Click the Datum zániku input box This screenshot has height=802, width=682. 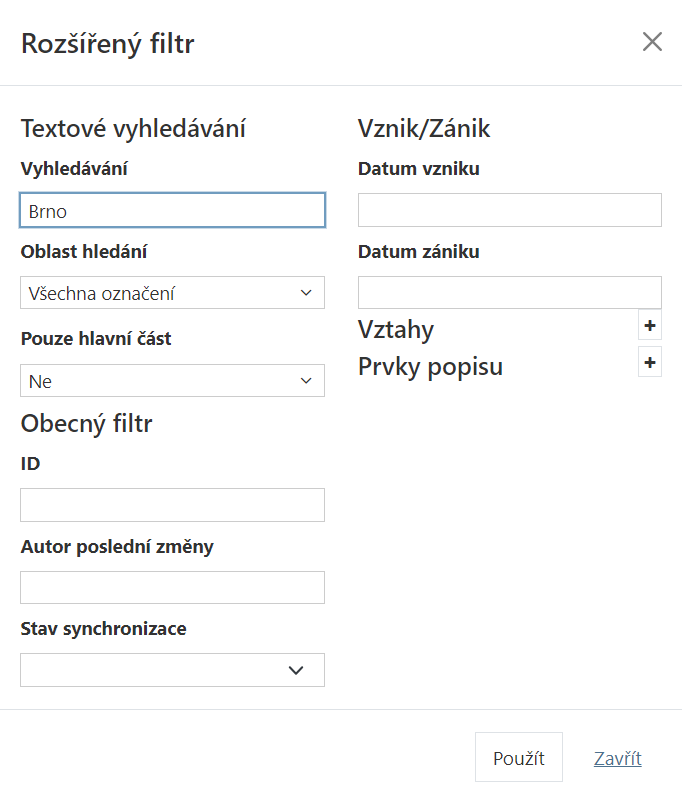510,293
